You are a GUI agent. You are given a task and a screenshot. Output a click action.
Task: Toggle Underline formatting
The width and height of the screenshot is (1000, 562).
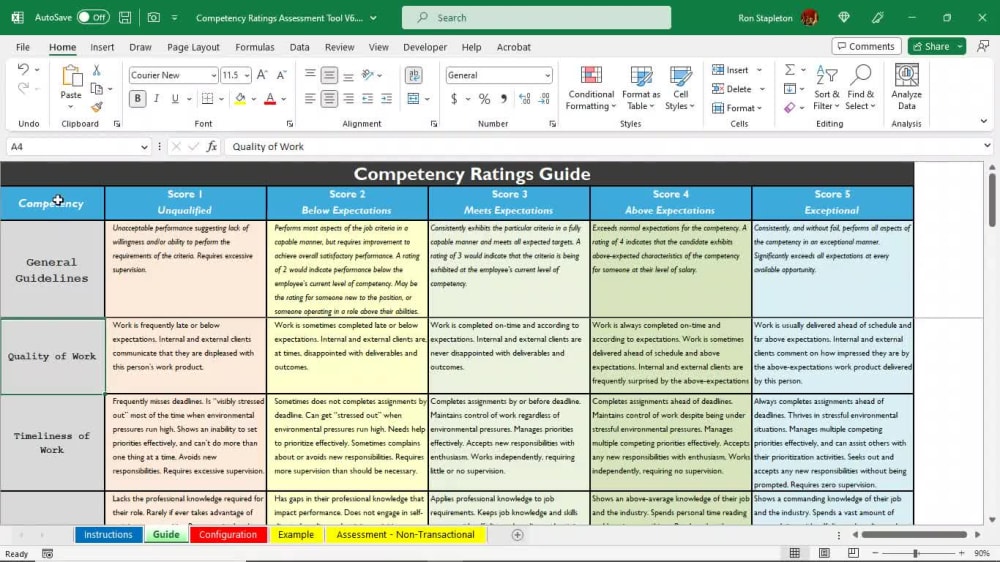(175, 99)
